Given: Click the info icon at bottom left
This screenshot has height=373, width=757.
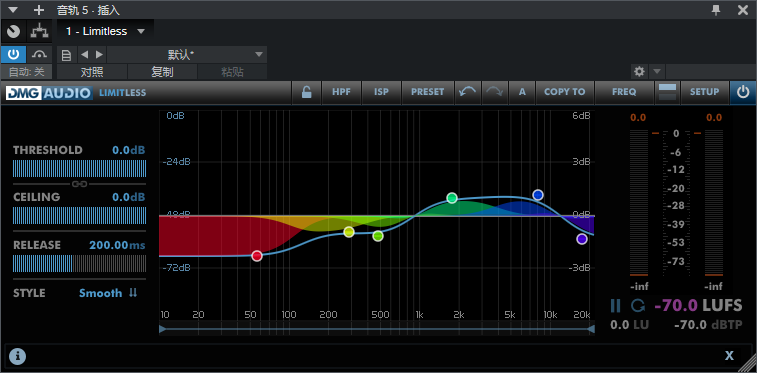Looking at the screenshot, I should 17,356.
